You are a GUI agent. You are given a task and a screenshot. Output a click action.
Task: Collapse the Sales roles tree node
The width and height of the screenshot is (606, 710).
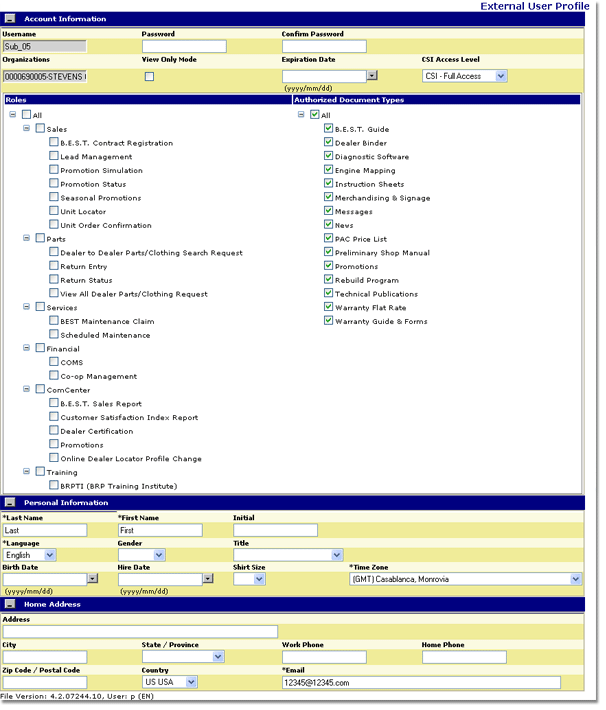[27, 129]
